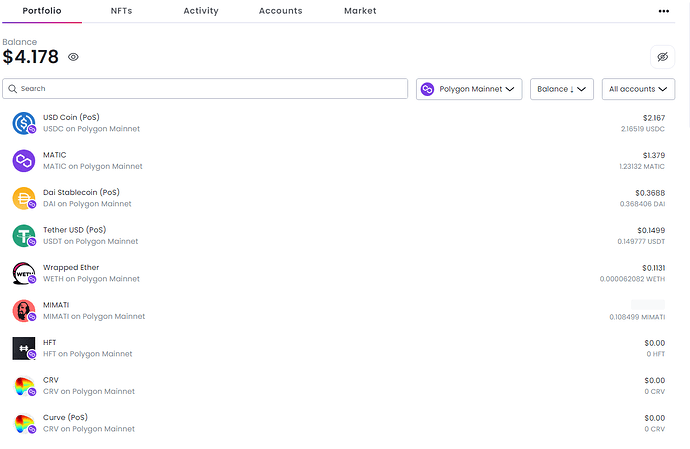Click the Tether USD token icon
The height and width of the screenshot is (449, 690).
tap(24, 236)
